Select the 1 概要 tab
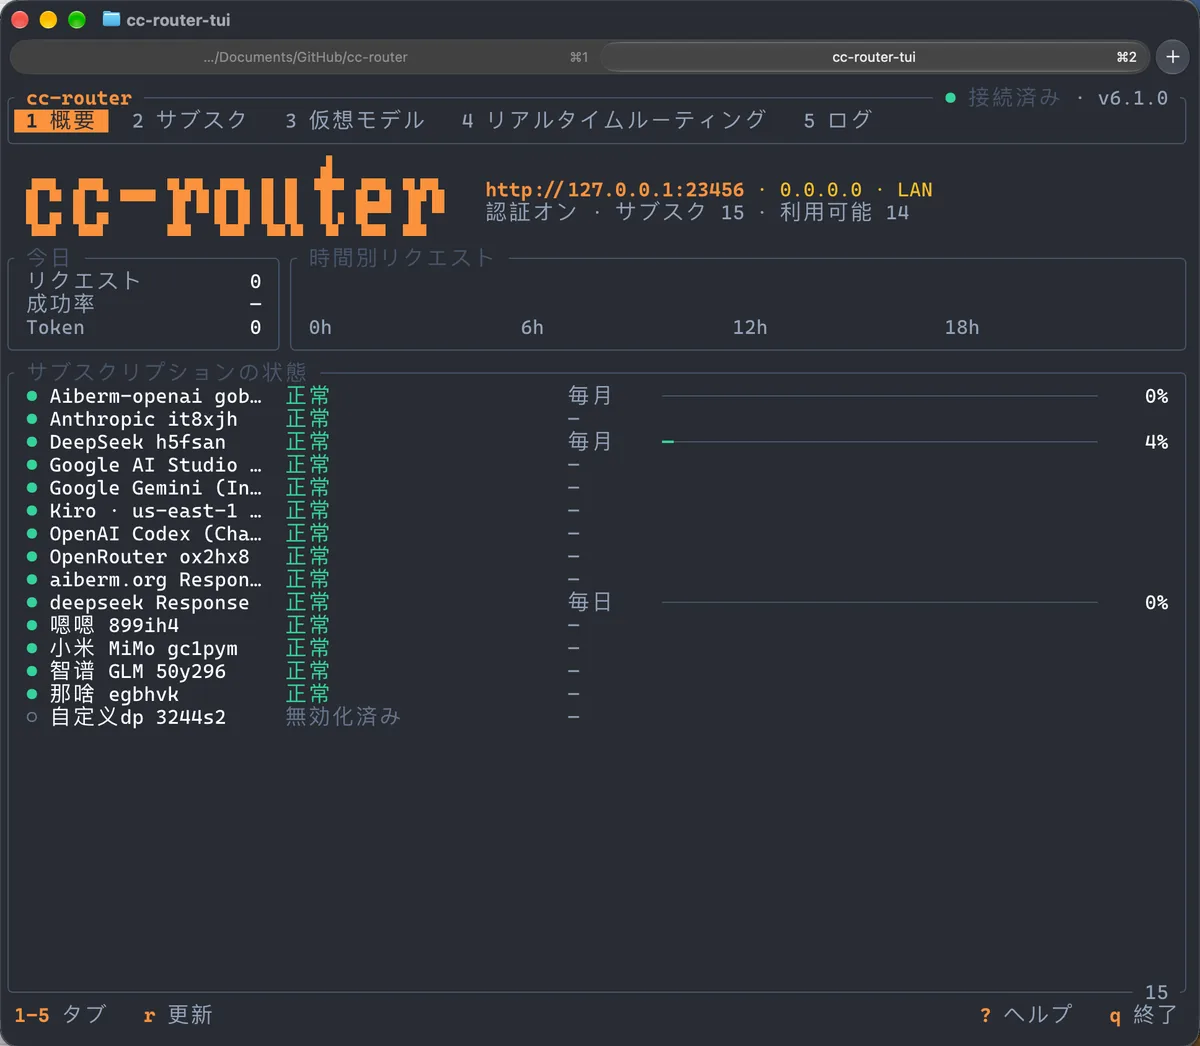Viewport: 1200px width, 1046px height. 61,121
